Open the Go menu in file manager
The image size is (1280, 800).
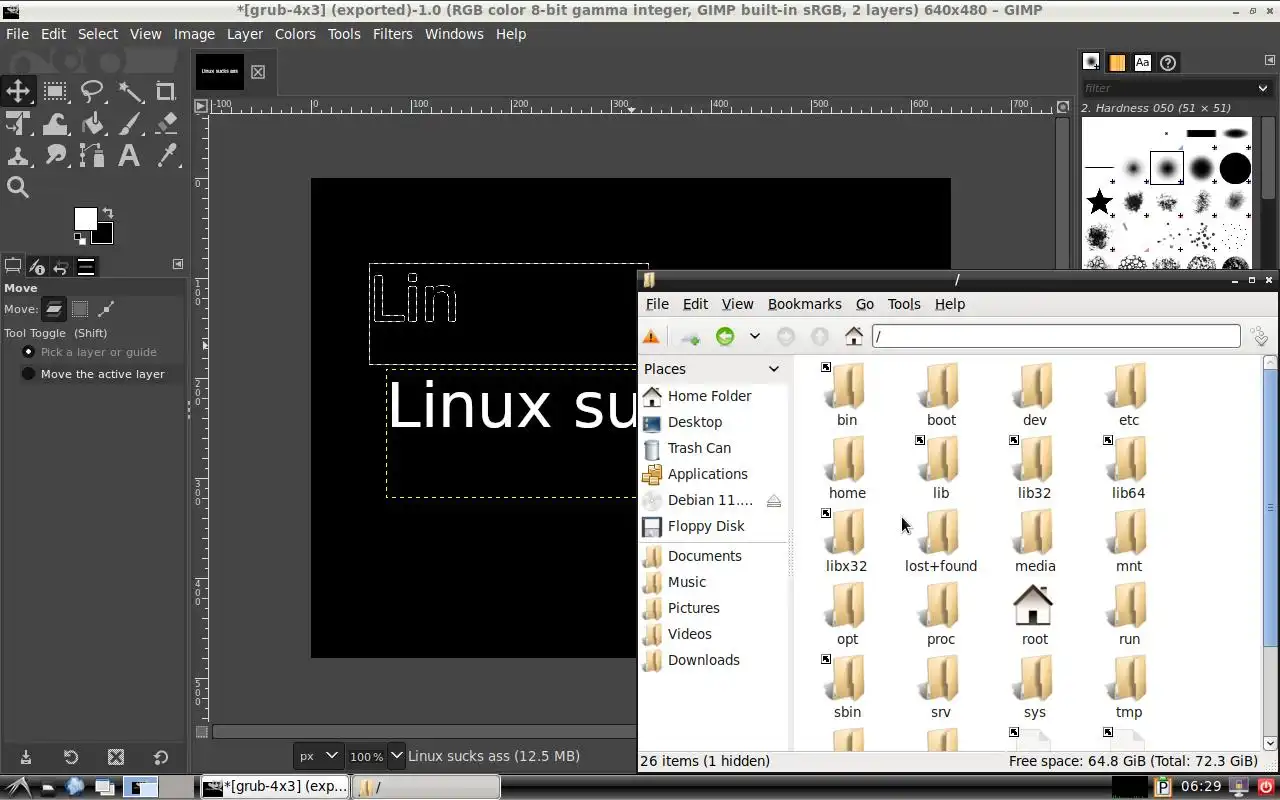865,304
